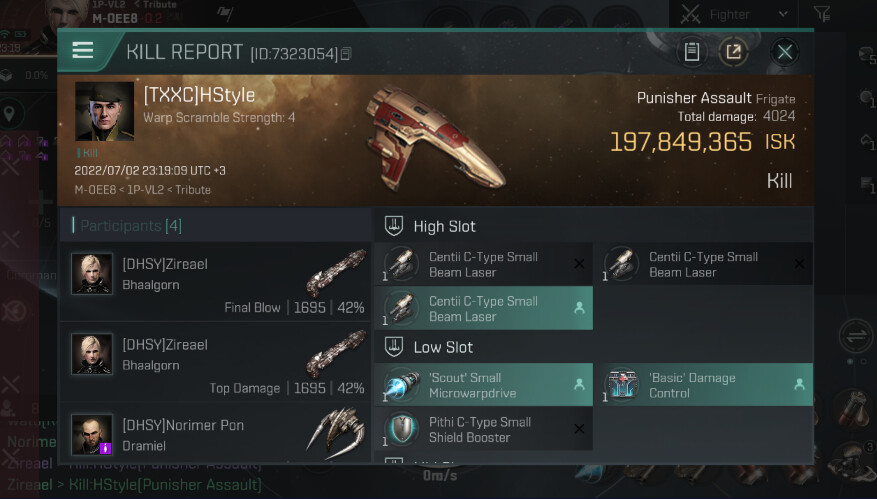The width and height of the screenshot is (877, 499).
Task: Click the X on first Centii Beam Laser
Action: pyautogui.click(x=579, y=263)
